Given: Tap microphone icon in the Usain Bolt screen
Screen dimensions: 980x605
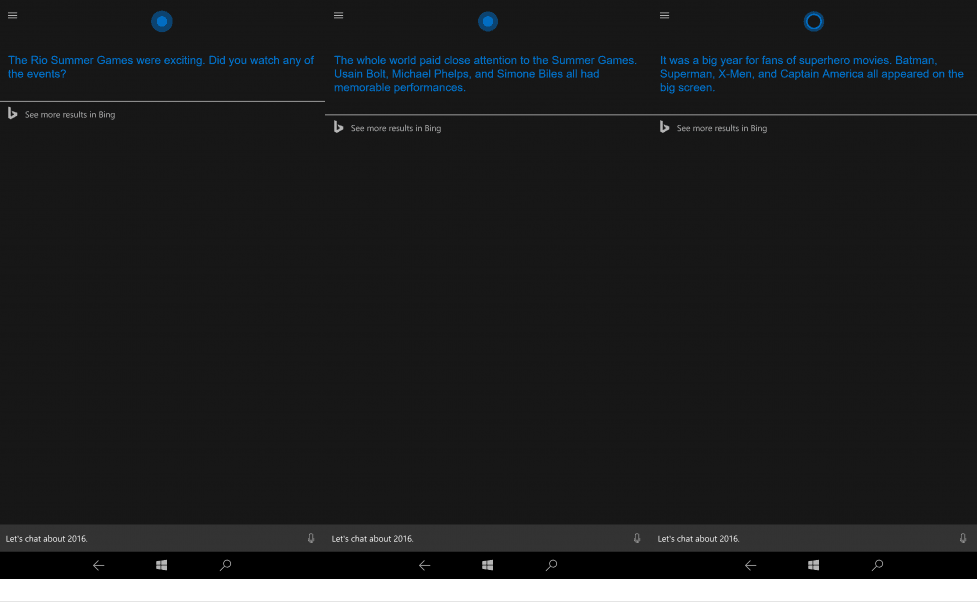Looking at the screenshot, I should [637, 538].
